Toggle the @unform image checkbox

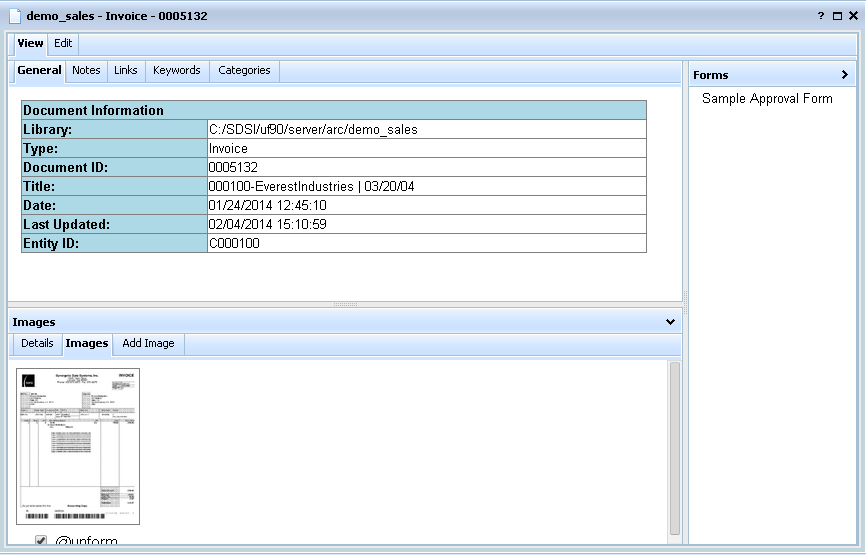41,541
